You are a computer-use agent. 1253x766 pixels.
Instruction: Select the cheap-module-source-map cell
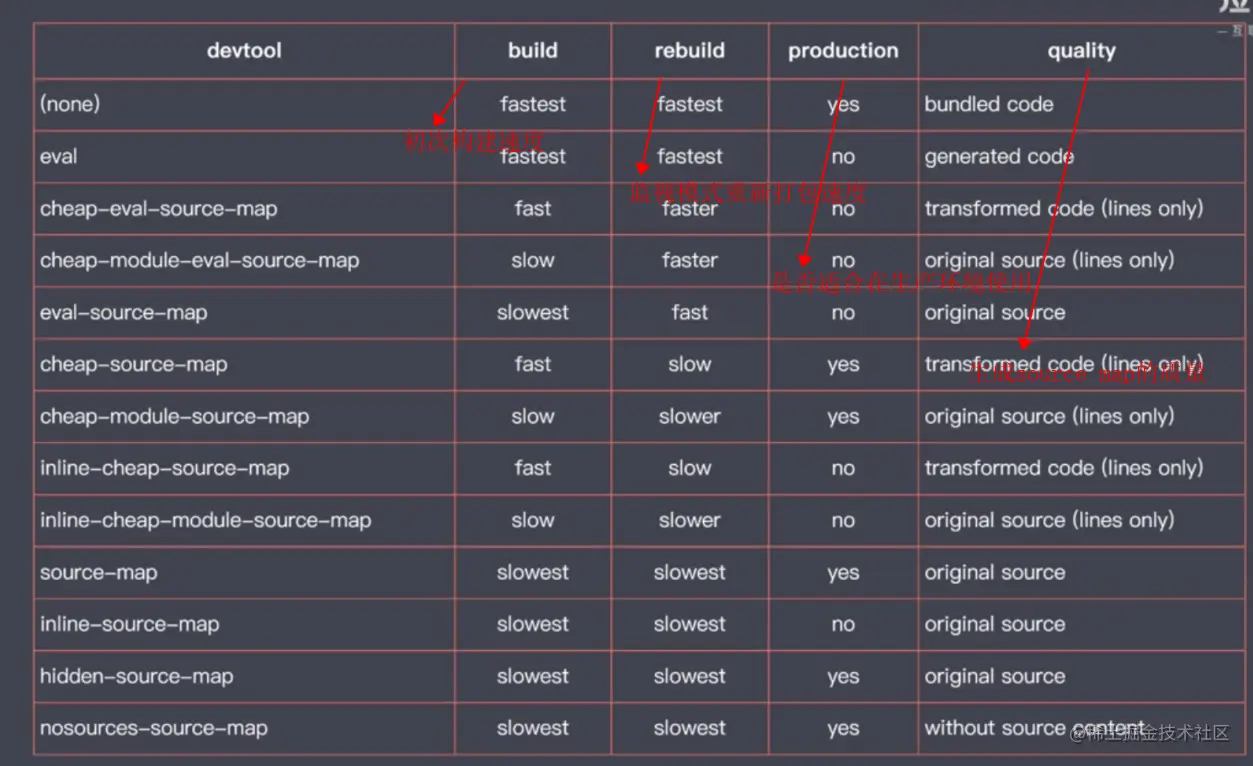(174, 417)
